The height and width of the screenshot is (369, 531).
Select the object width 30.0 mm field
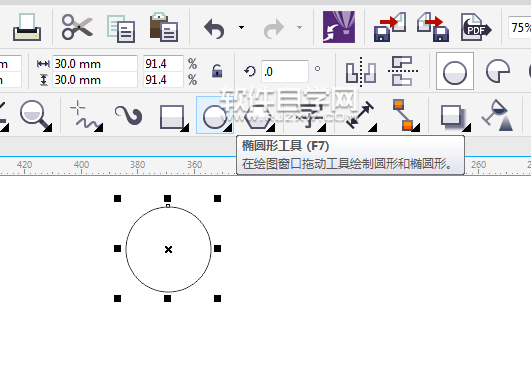[94, 63]
